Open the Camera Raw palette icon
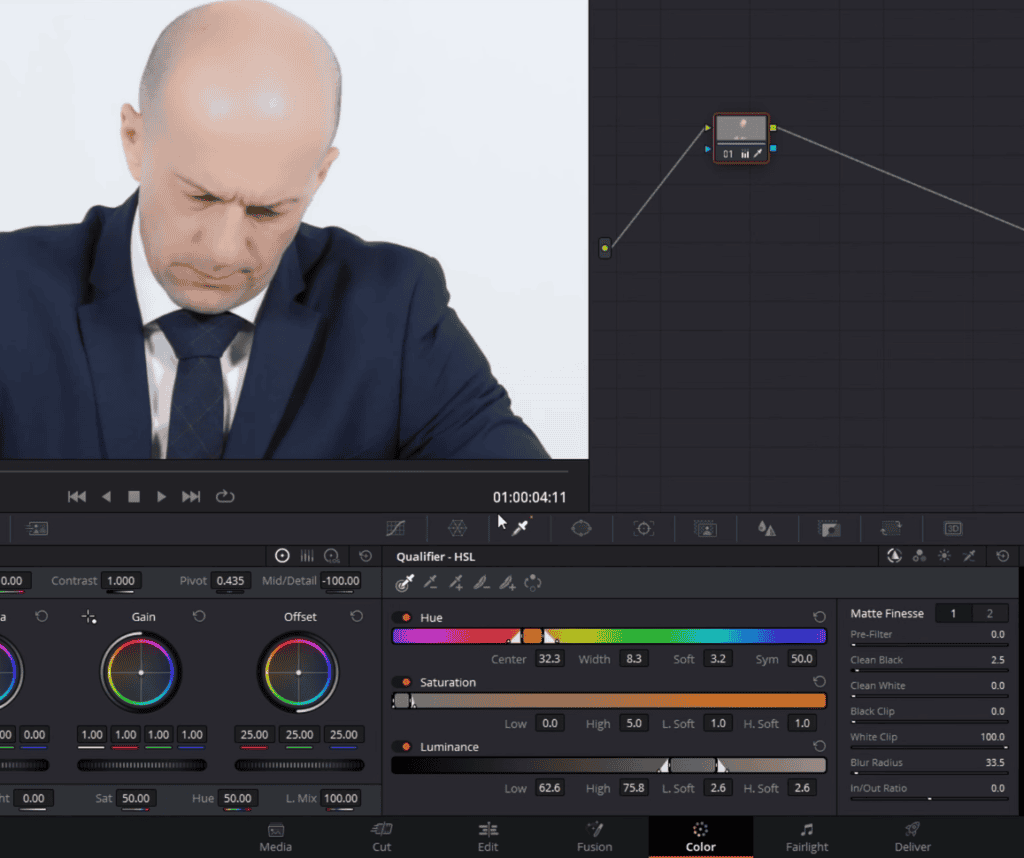Screen dimensions: 1024x858 37,528
